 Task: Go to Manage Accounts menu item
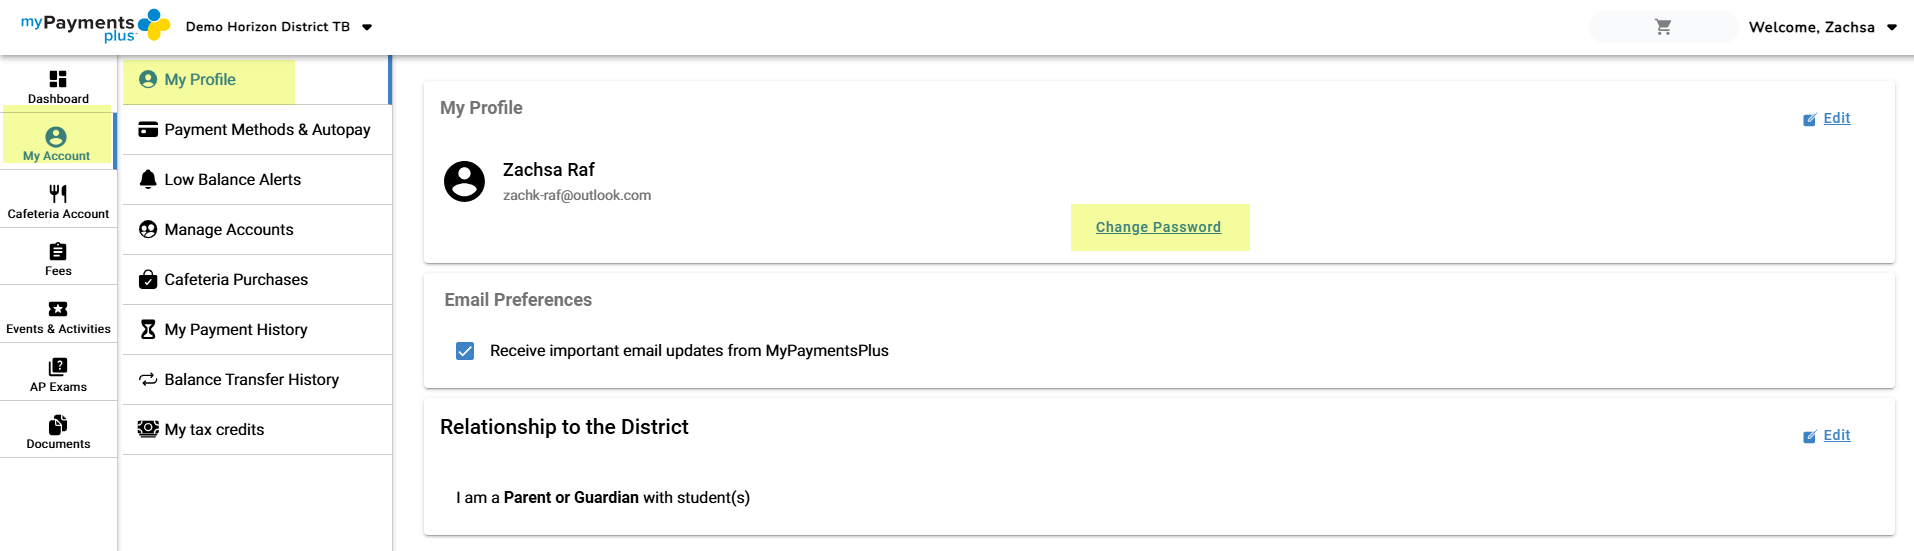click(x=229, y=230)
